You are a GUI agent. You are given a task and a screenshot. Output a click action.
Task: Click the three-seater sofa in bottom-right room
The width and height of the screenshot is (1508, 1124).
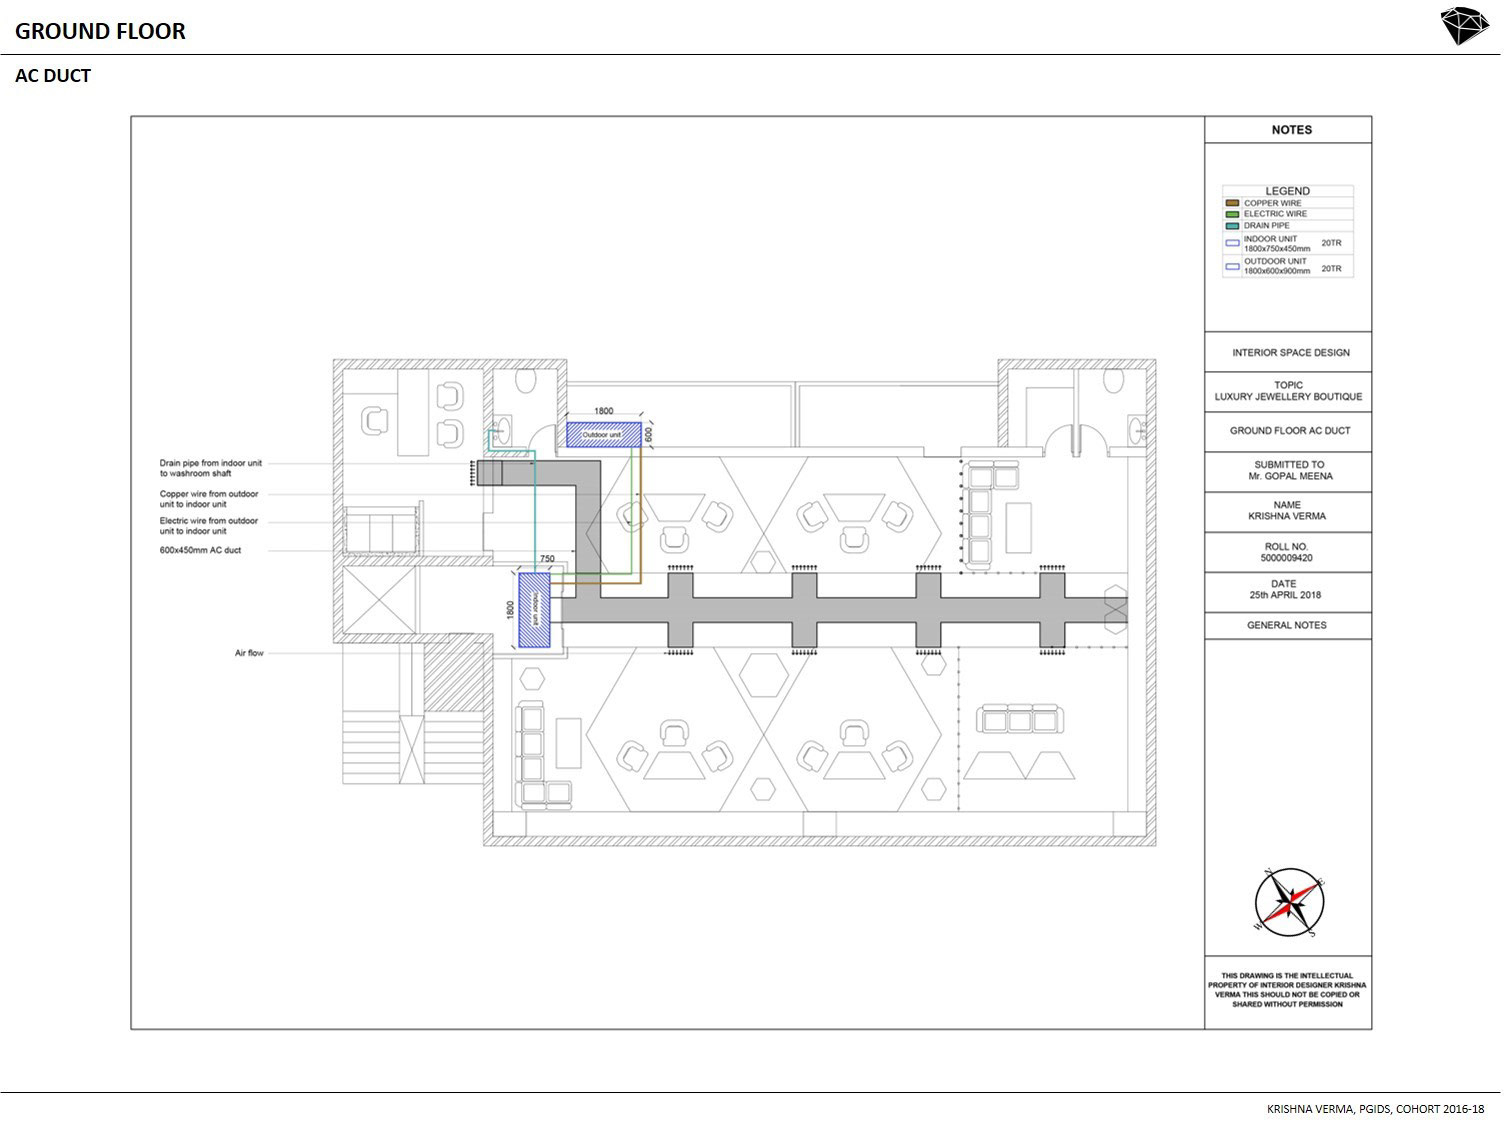(1020, 720)
